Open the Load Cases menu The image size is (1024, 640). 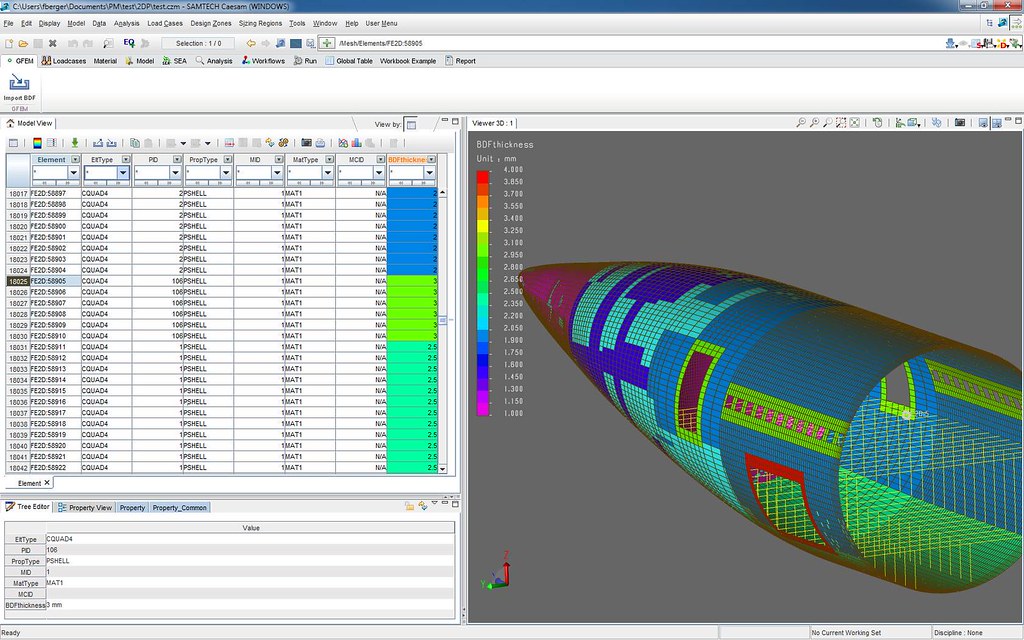click(165, 23)
